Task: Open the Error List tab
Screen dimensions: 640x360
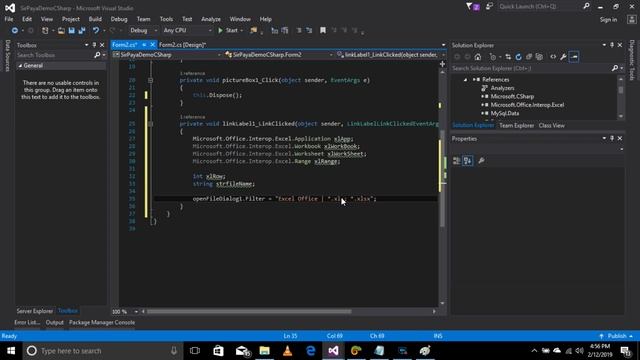Action: pos(27,322)
